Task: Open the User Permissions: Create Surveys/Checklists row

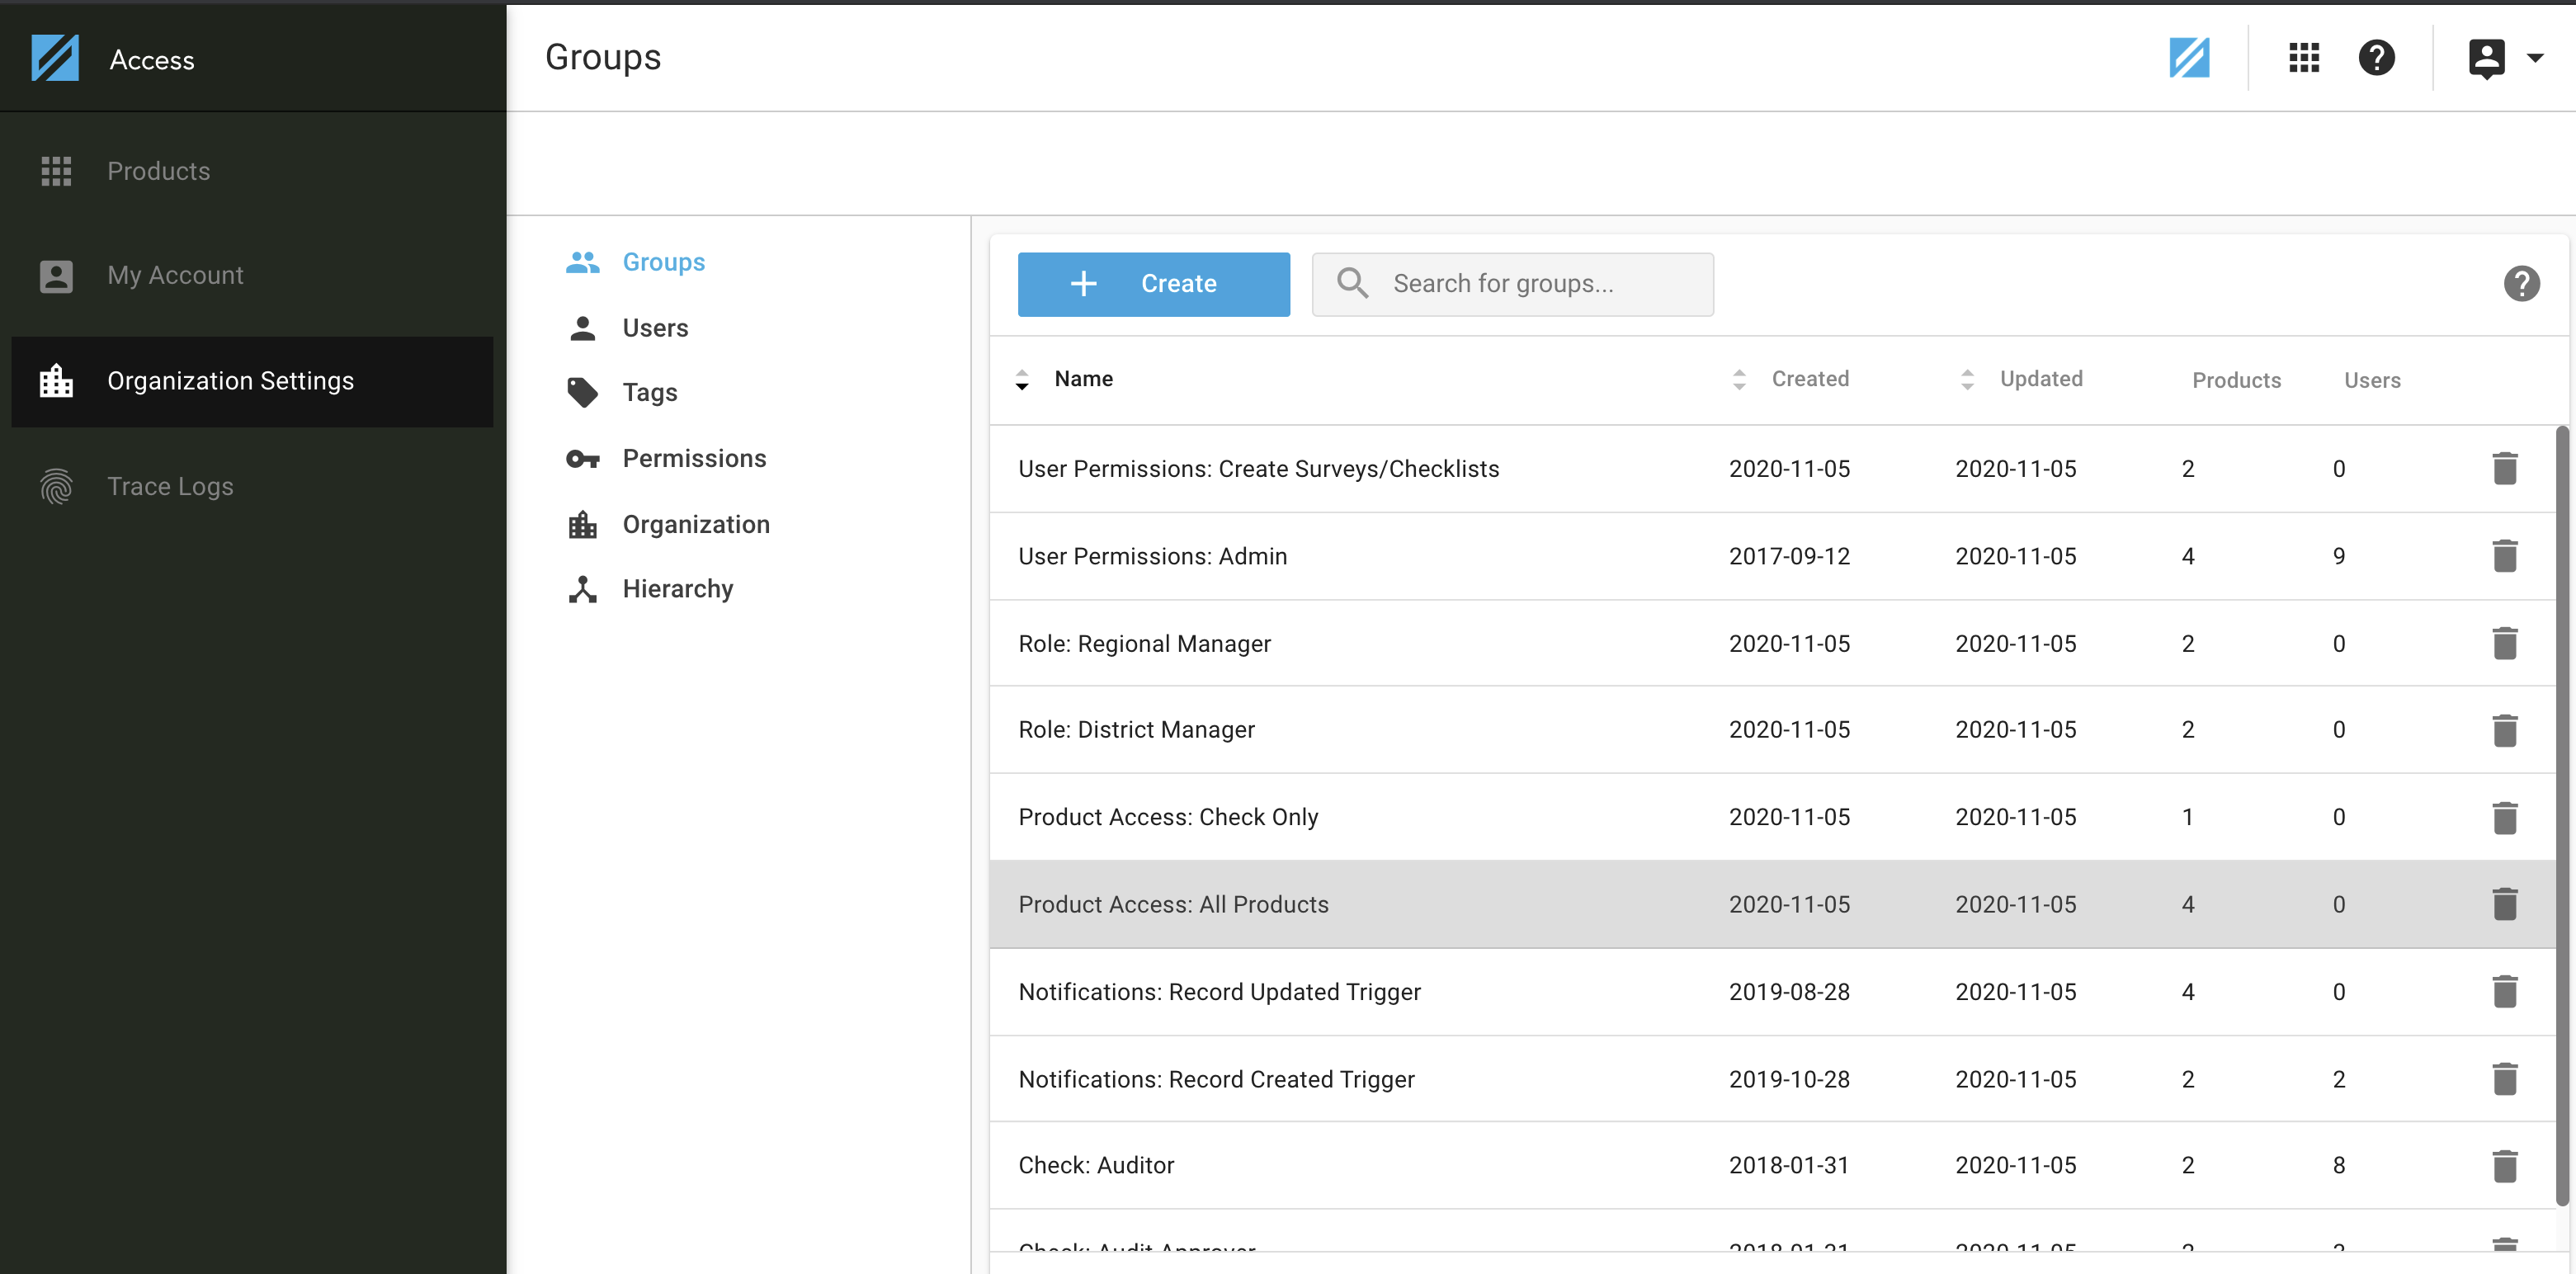Action: (1772, 469)
